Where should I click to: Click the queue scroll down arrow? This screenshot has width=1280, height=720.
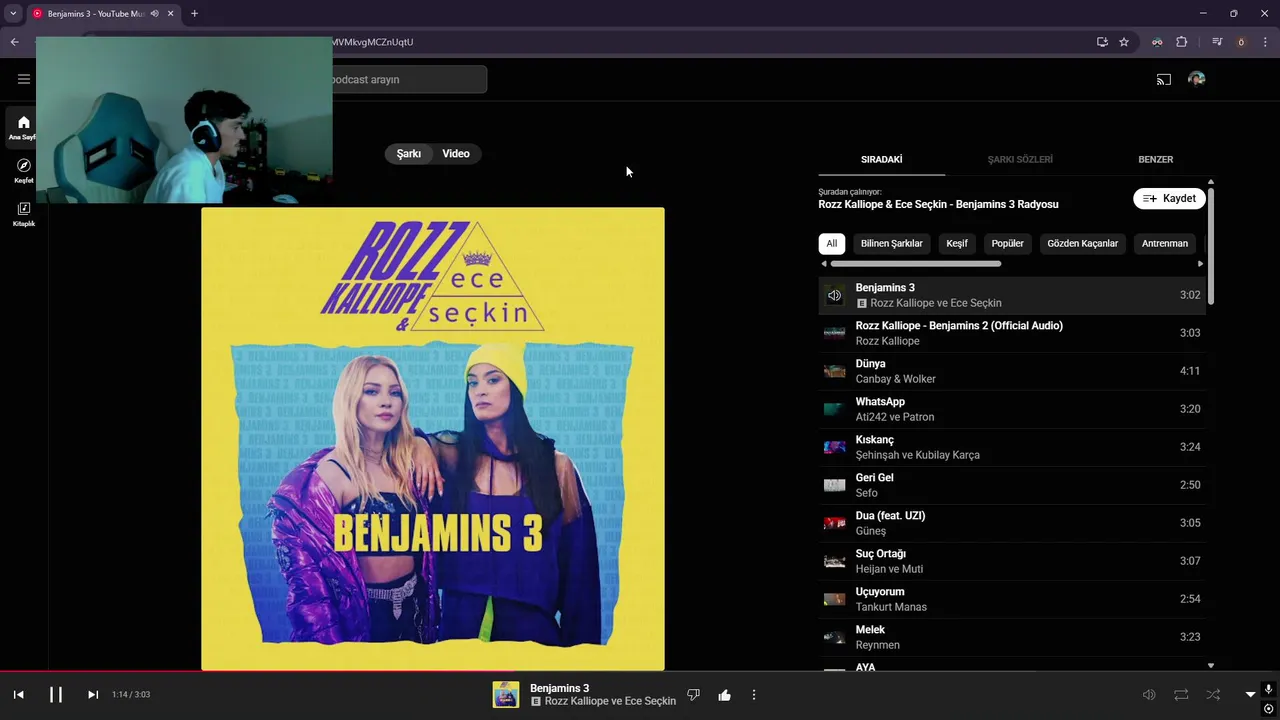click(x=1211, y=666)
